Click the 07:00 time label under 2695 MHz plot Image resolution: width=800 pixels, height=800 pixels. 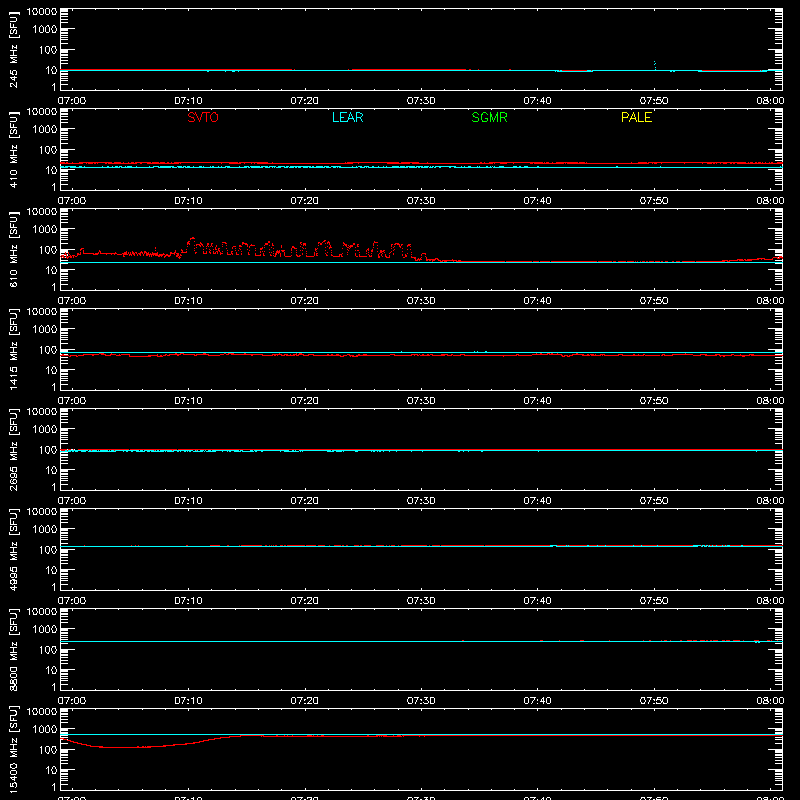[x=72, y=501]
